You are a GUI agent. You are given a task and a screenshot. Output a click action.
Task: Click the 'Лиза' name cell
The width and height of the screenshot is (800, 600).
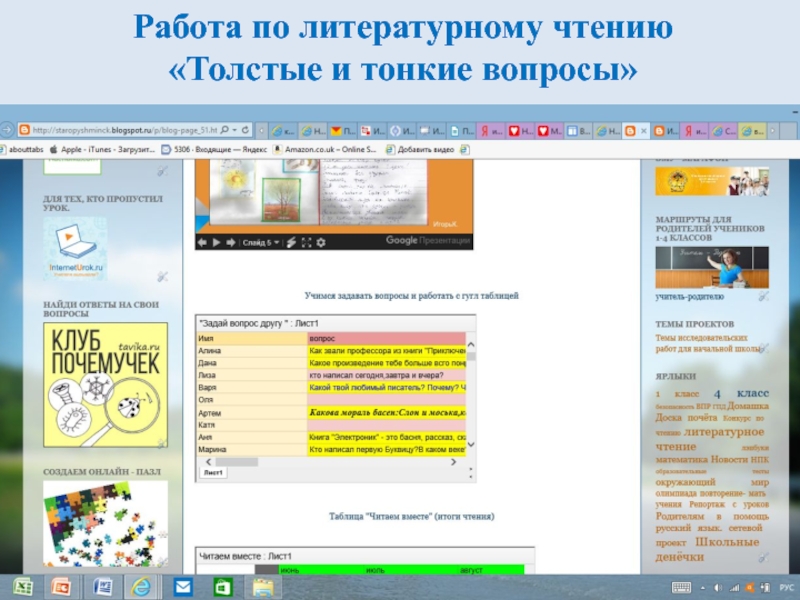[x=252, y=376]
